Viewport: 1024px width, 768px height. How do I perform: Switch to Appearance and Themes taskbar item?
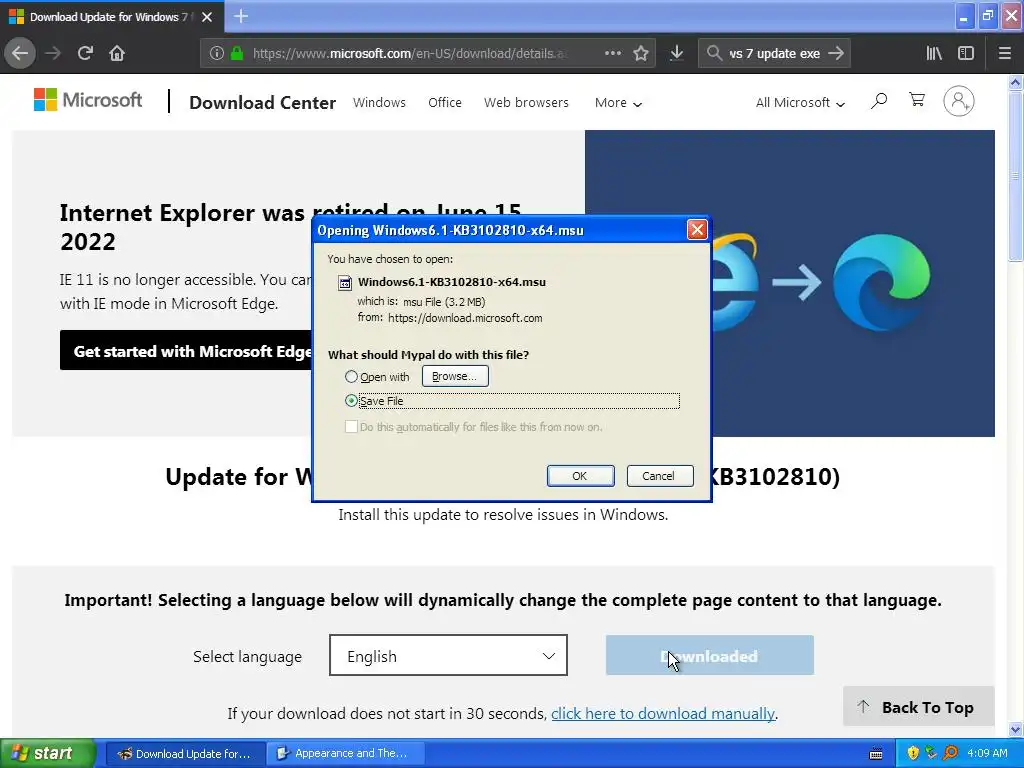[346, 754]
